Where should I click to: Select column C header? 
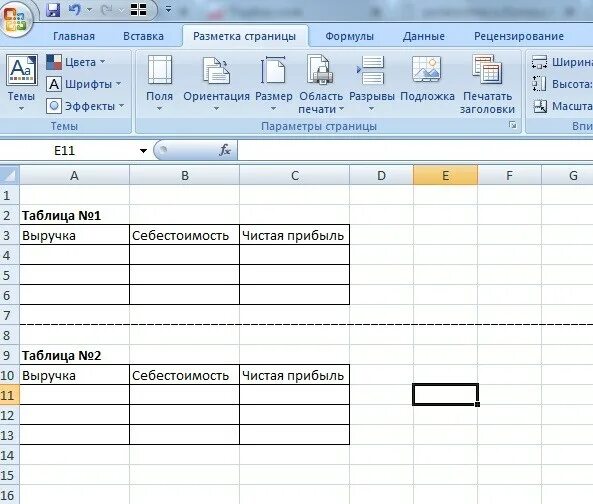tap(295, 175)
